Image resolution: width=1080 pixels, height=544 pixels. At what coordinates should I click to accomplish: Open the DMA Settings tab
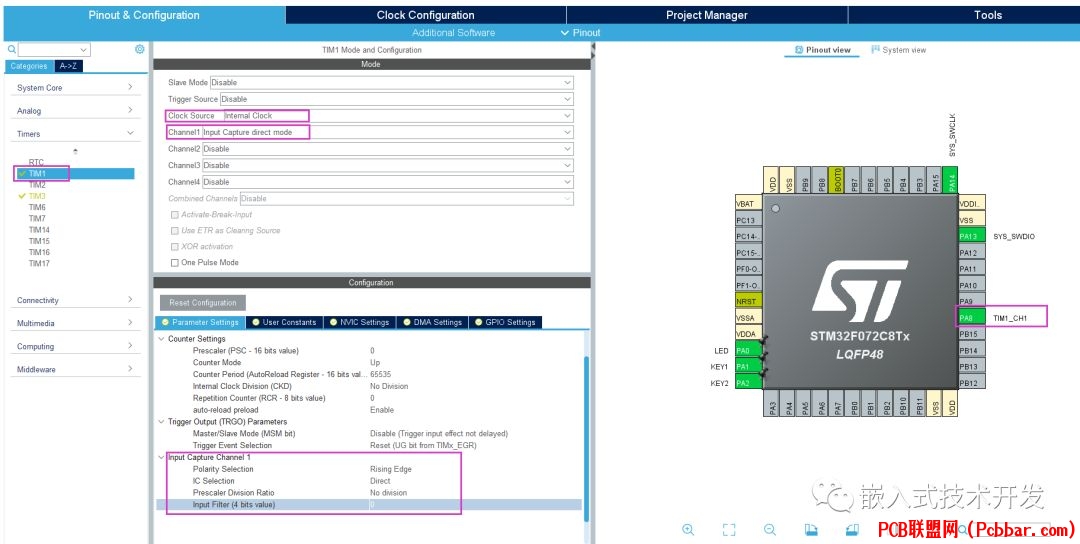click(431, 322)
